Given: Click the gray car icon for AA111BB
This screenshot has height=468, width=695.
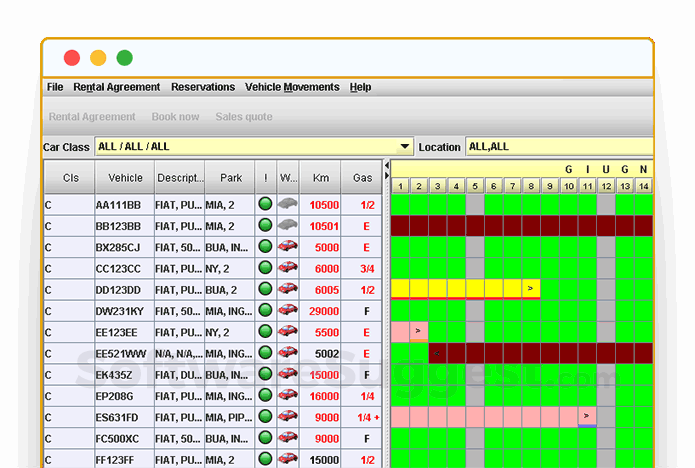Looking at the screenshot, I should 288,204.
